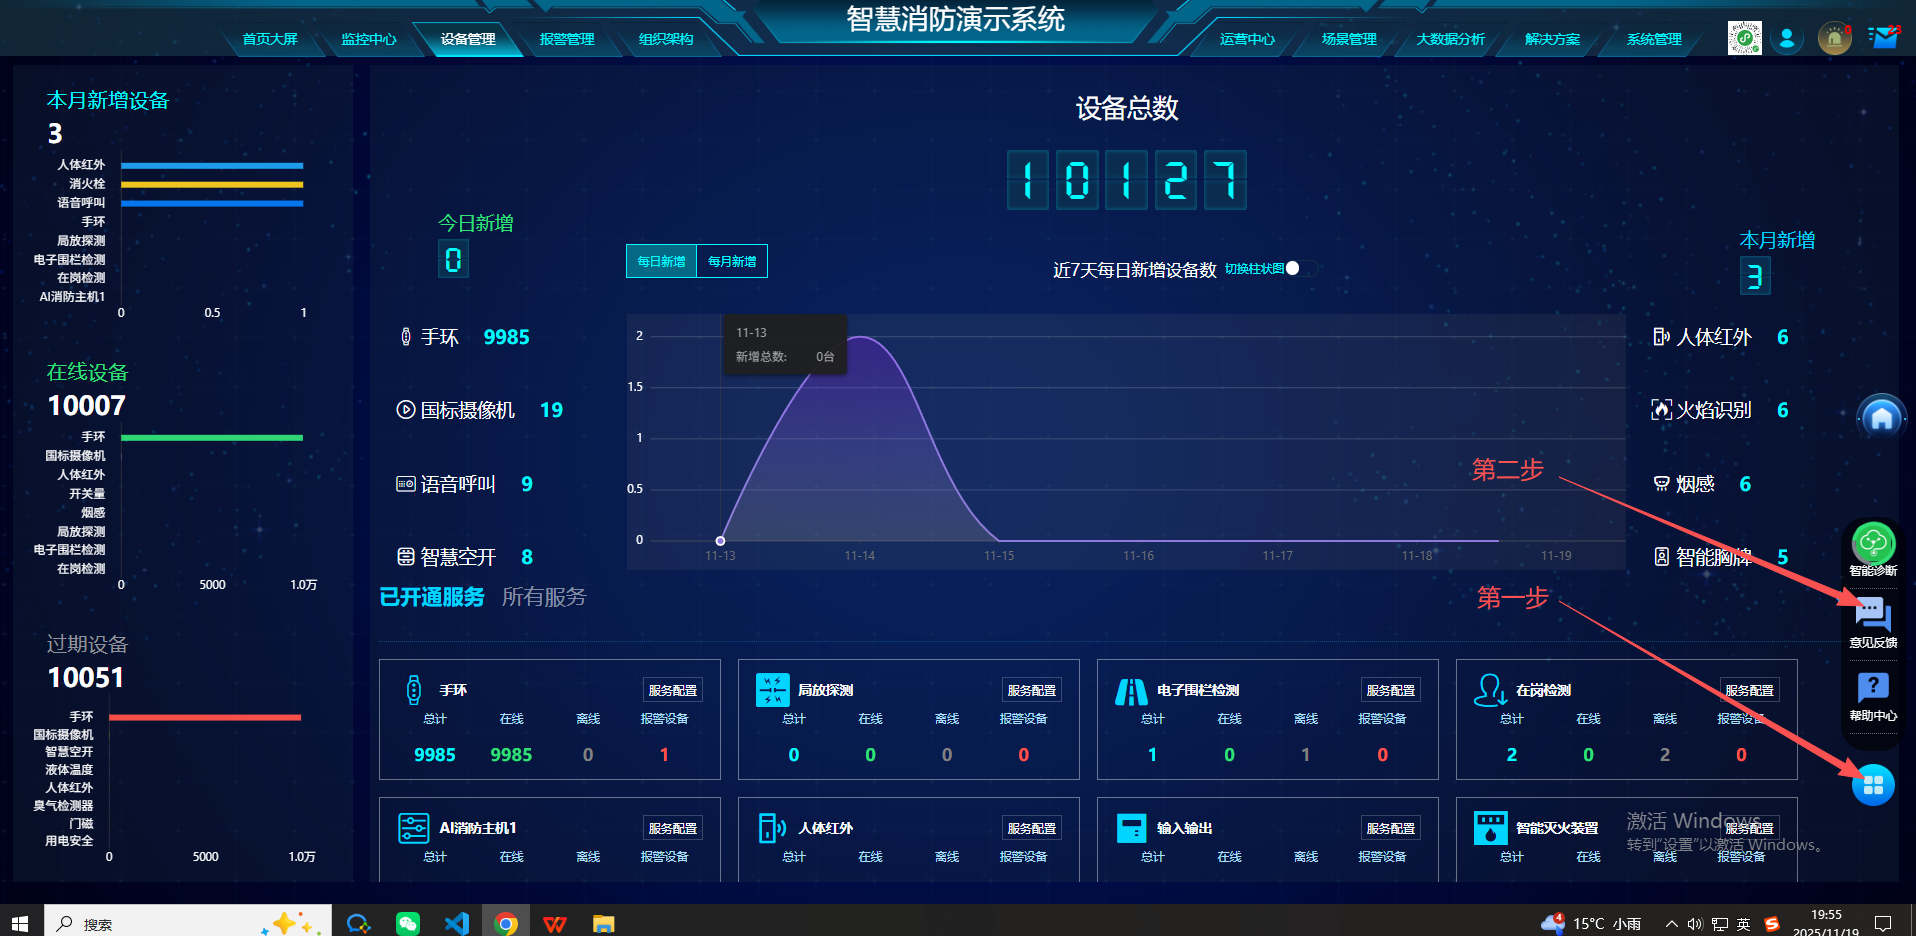
Task: Open WeChat from the Windows taskbar
Action: pos(408,923)
